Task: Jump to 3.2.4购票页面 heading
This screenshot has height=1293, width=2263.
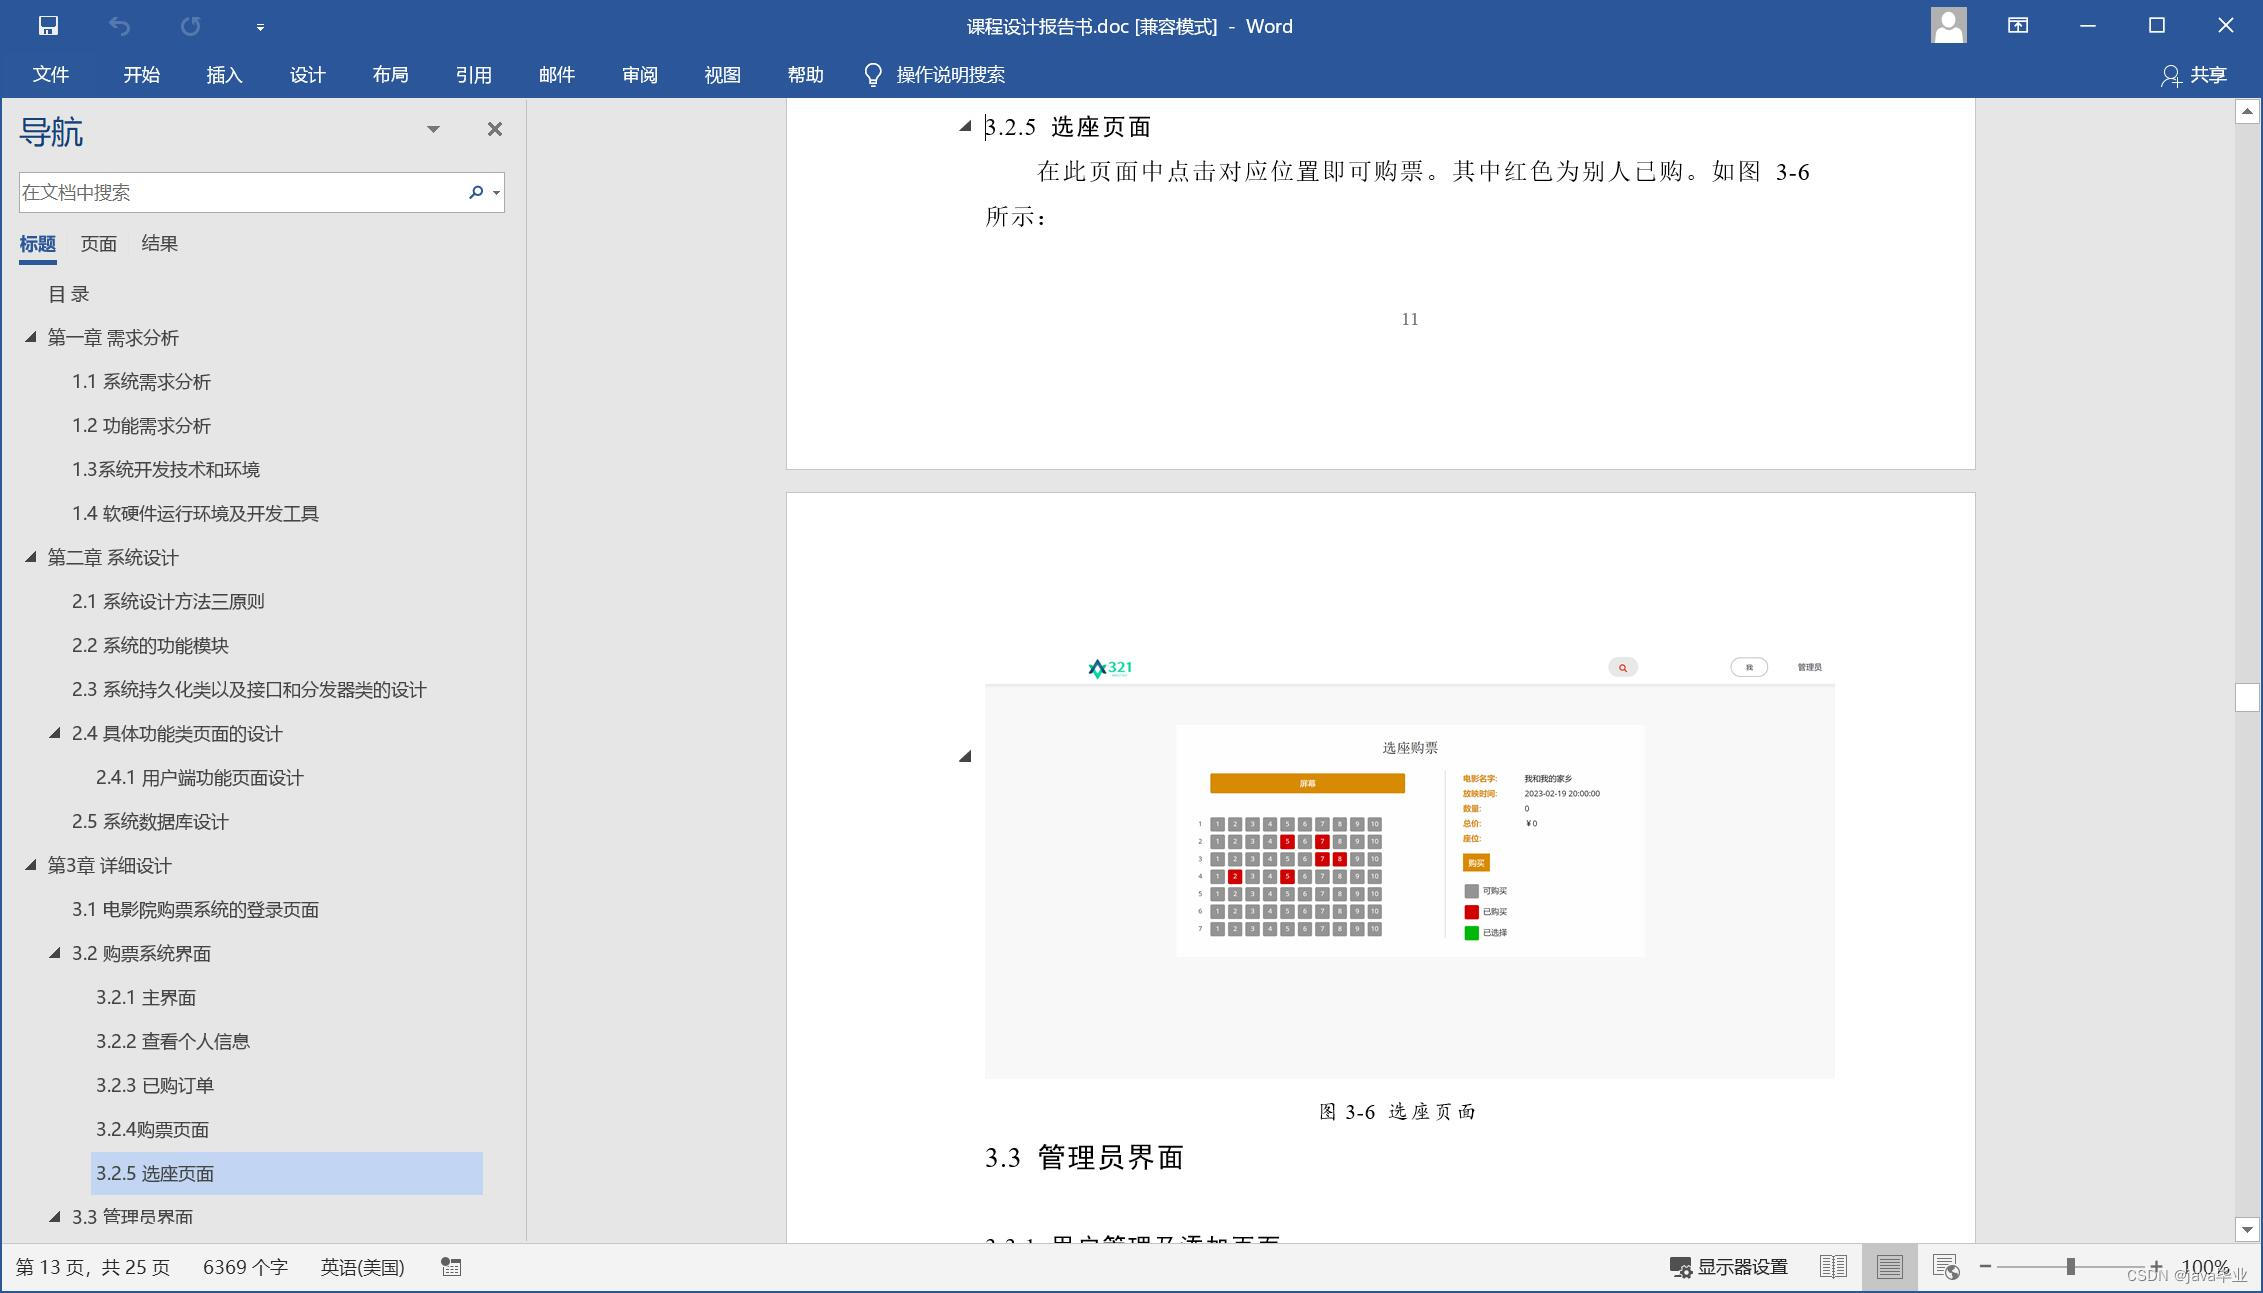Action: tap(152, 1130)
